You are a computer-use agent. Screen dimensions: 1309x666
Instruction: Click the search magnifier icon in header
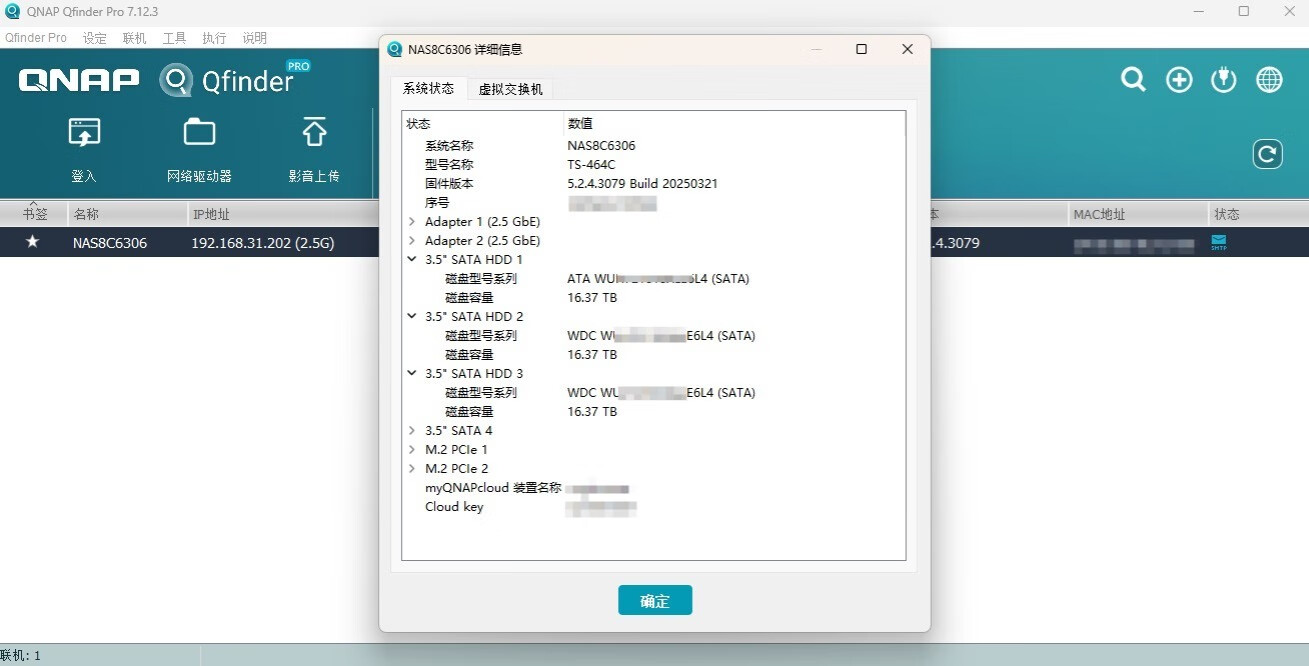click(x=1133, y=80)
